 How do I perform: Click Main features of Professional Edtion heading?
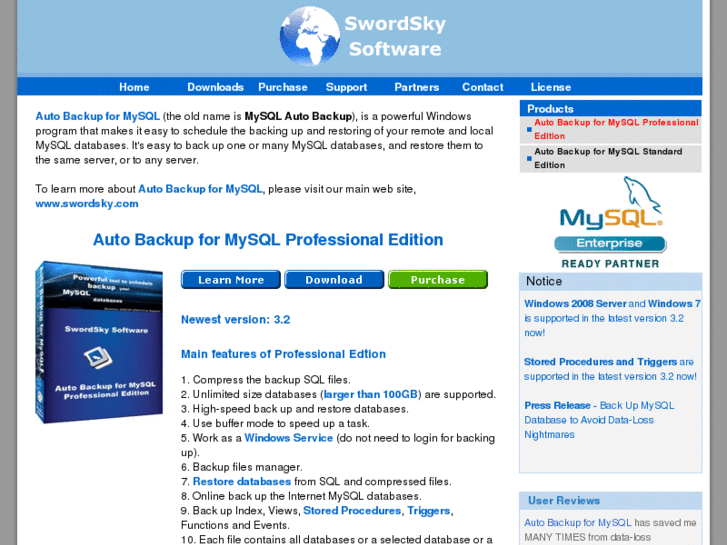283,354
